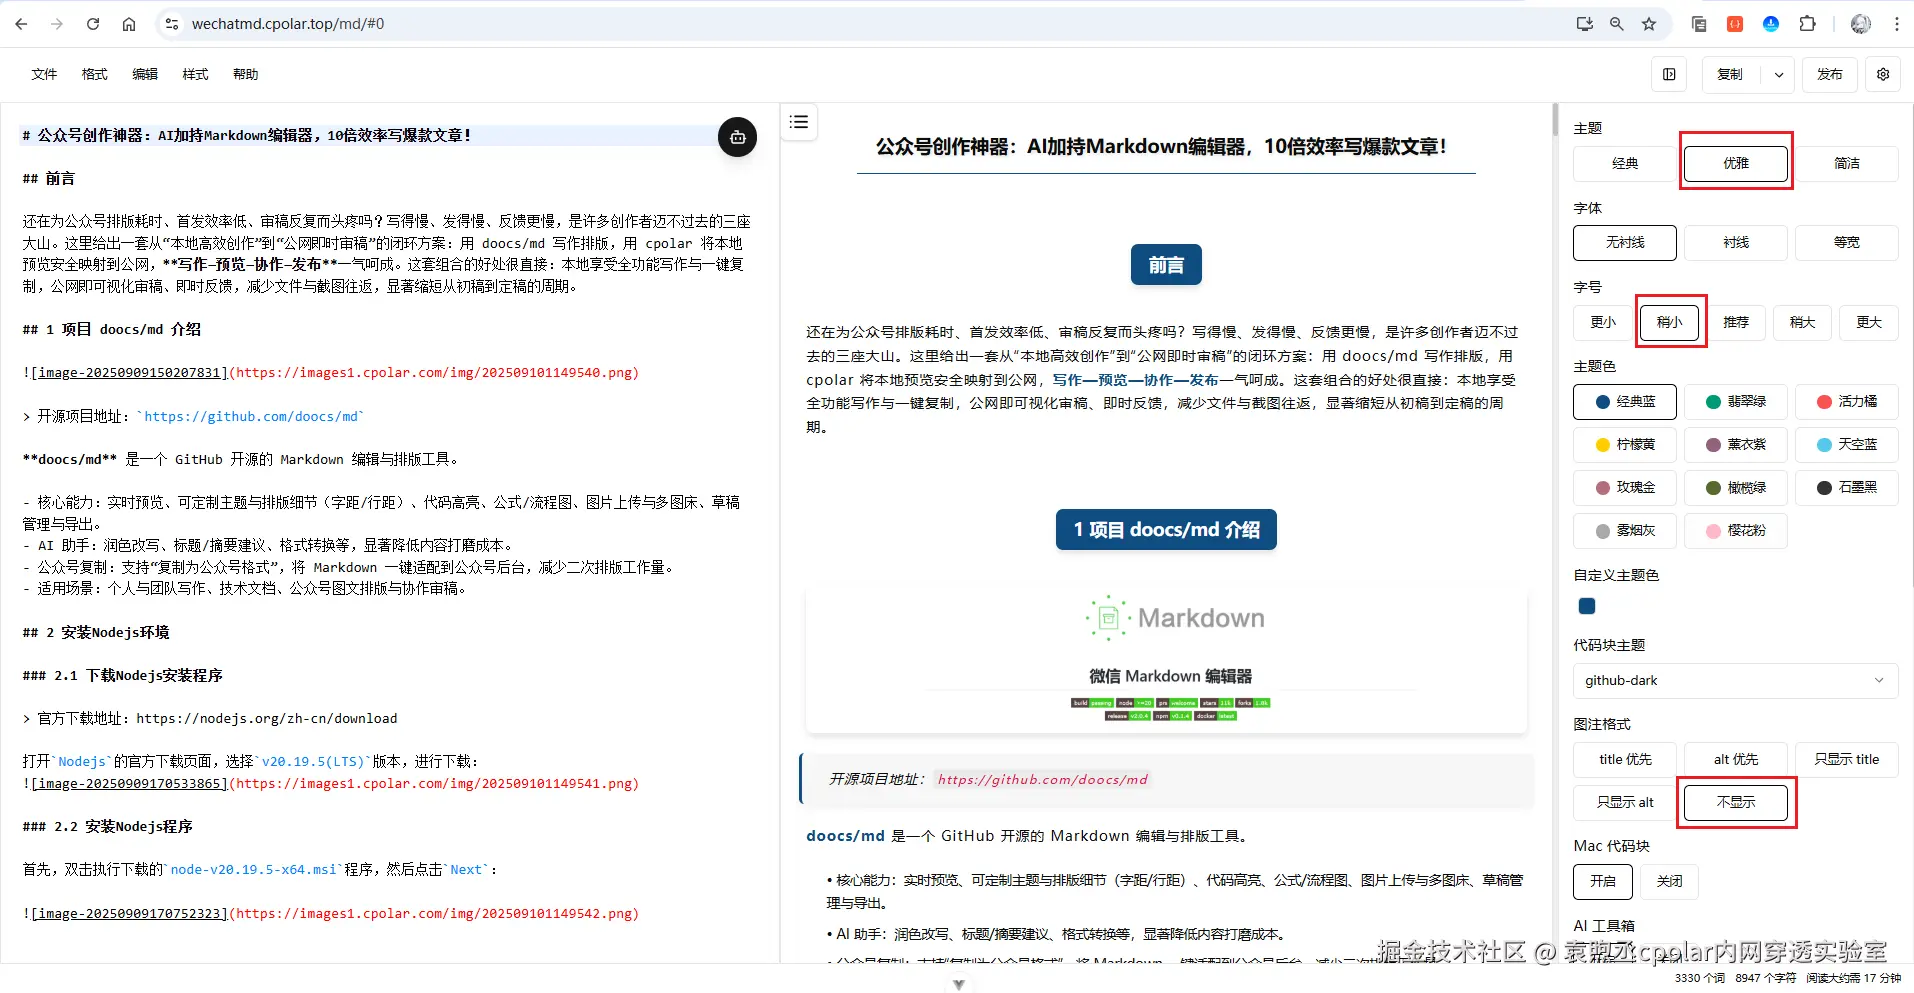
Task: Expand the copy format dropdown arrow
Action: click(x=1778, y=75)
